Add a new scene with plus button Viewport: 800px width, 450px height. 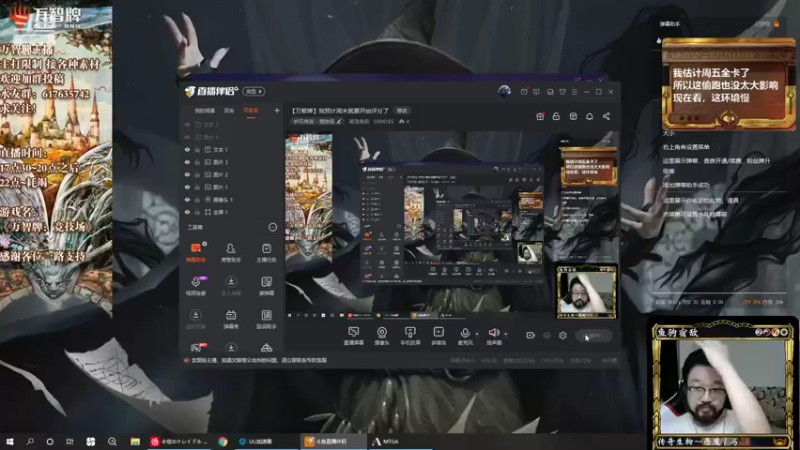tap(277, 110)
